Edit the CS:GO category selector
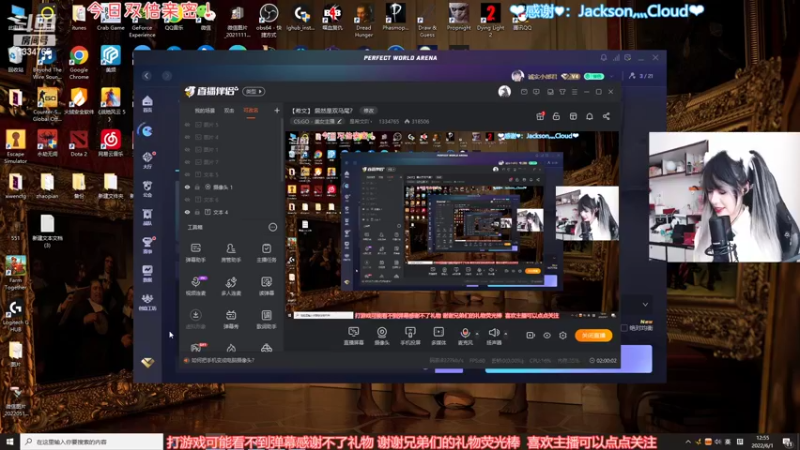The image size is (800, 450). pyautogui.click(x=317, y=121)
